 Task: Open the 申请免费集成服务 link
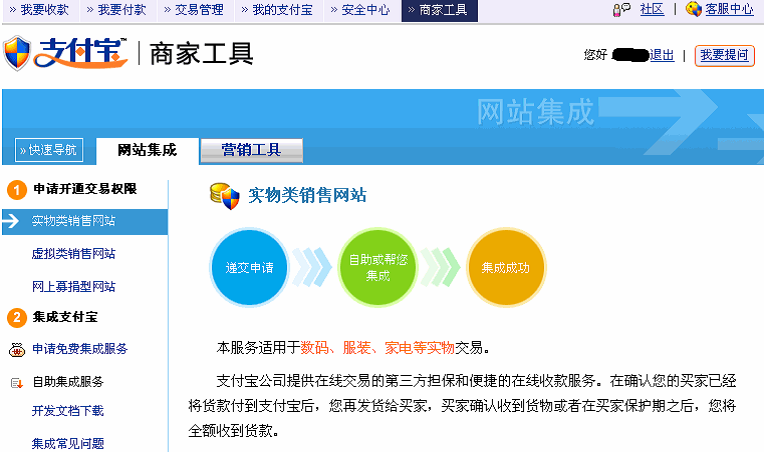tap(80, 349)
